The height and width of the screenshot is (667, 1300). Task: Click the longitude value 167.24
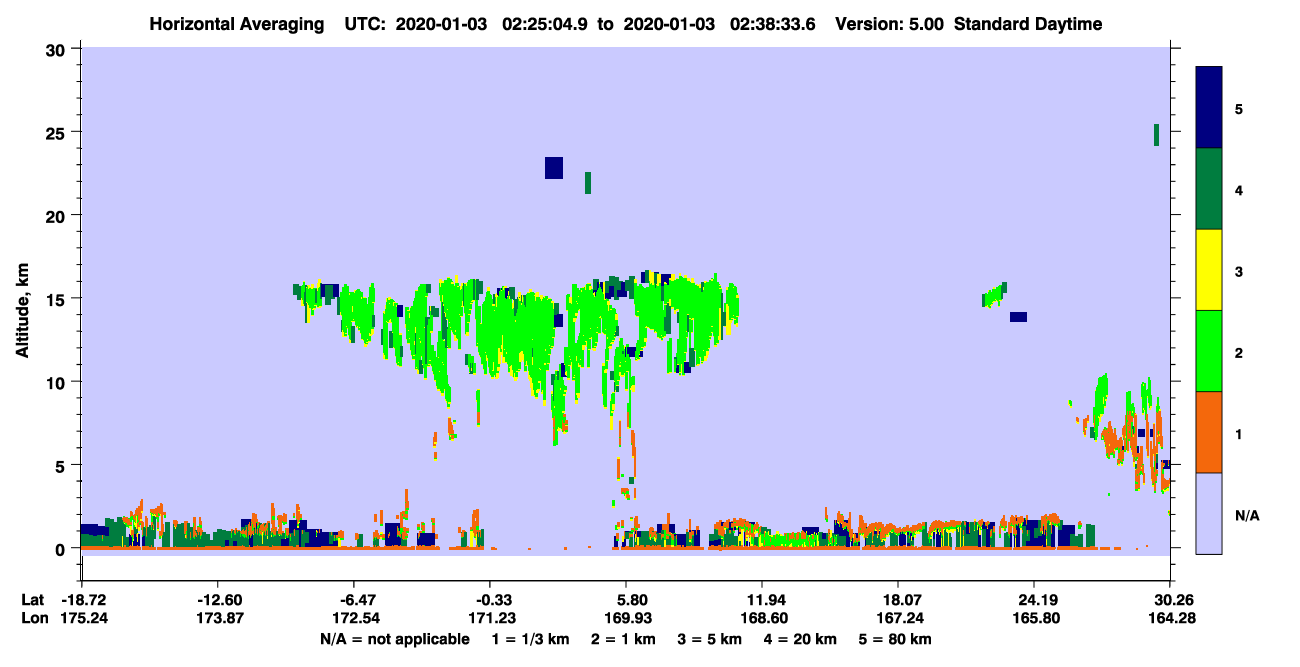[x=898, y=619]
